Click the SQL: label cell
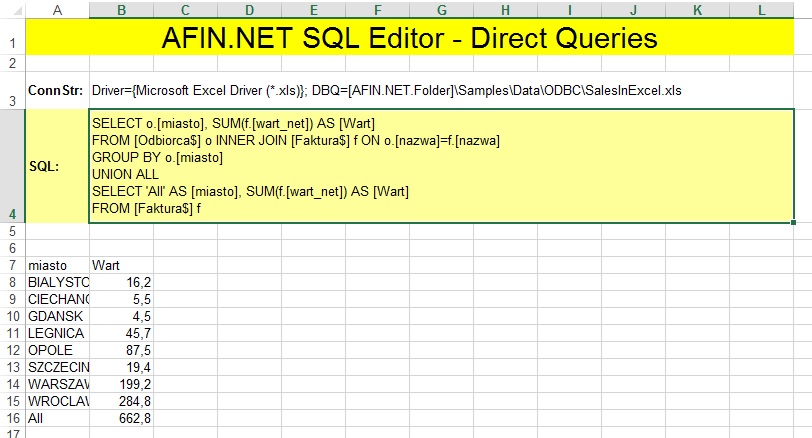 pyautogui.click(x=57, y=166)
